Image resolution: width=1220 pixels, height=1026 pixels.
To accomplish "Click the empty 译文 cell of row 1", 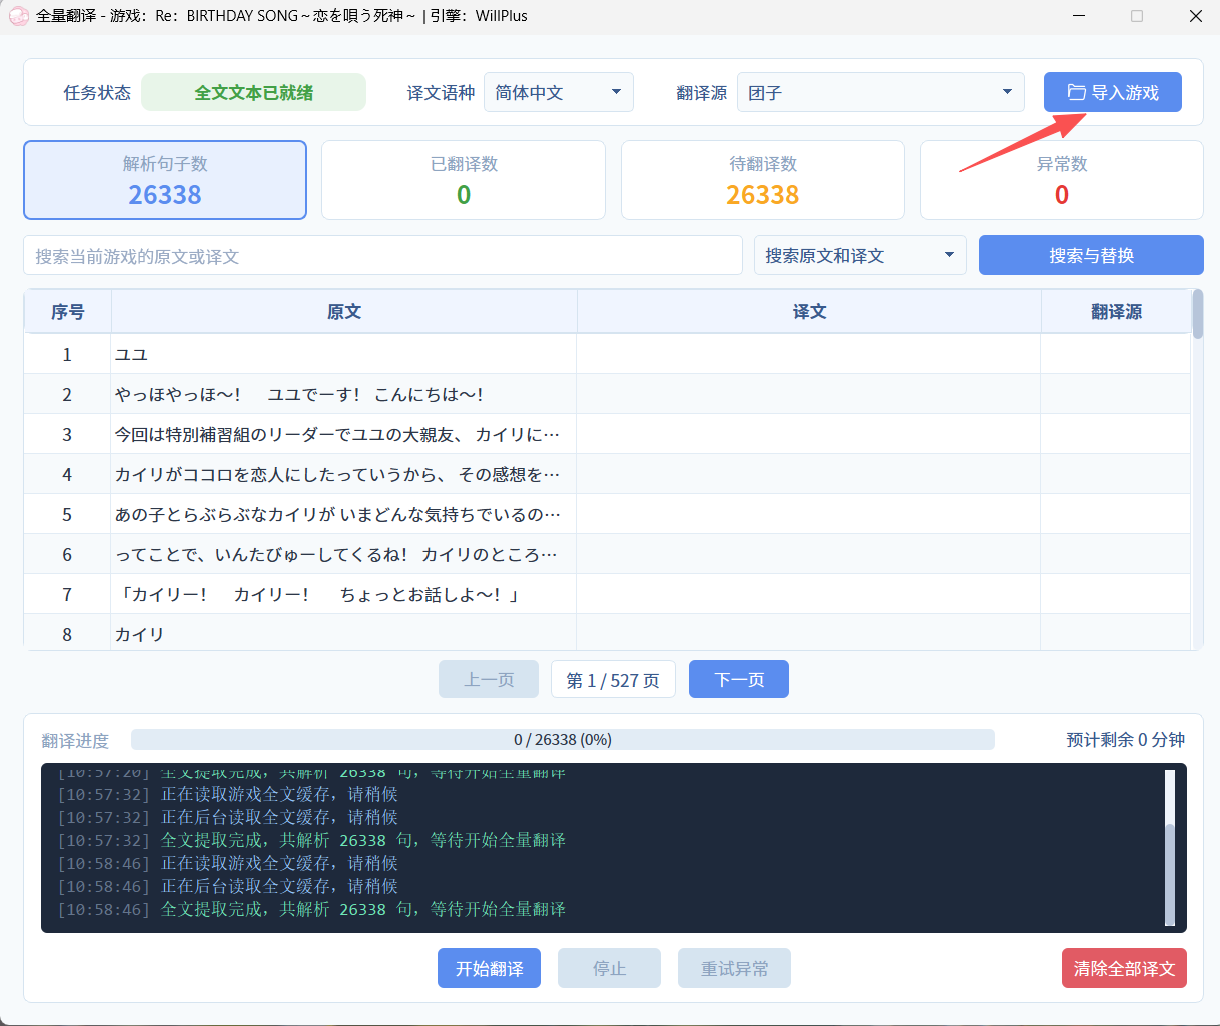I will (809, 354).
